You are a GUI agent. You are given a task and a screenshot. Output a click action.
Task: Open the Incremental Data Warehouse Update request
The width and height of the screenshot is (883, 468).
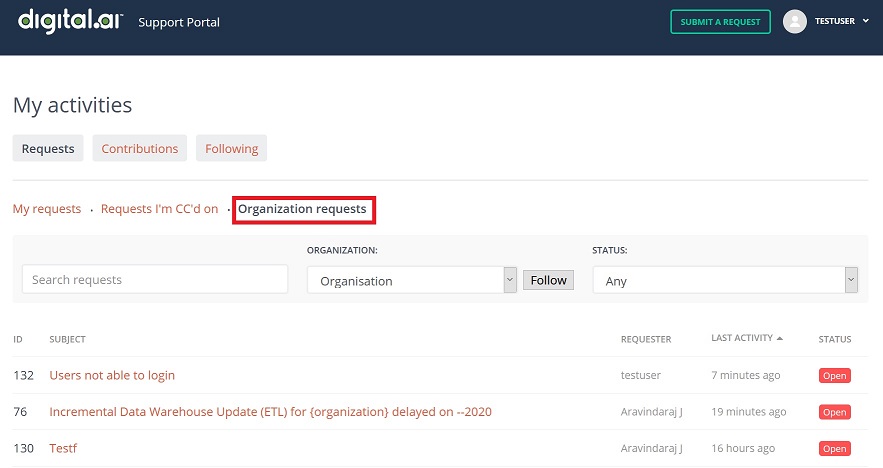tap(270, 412)
